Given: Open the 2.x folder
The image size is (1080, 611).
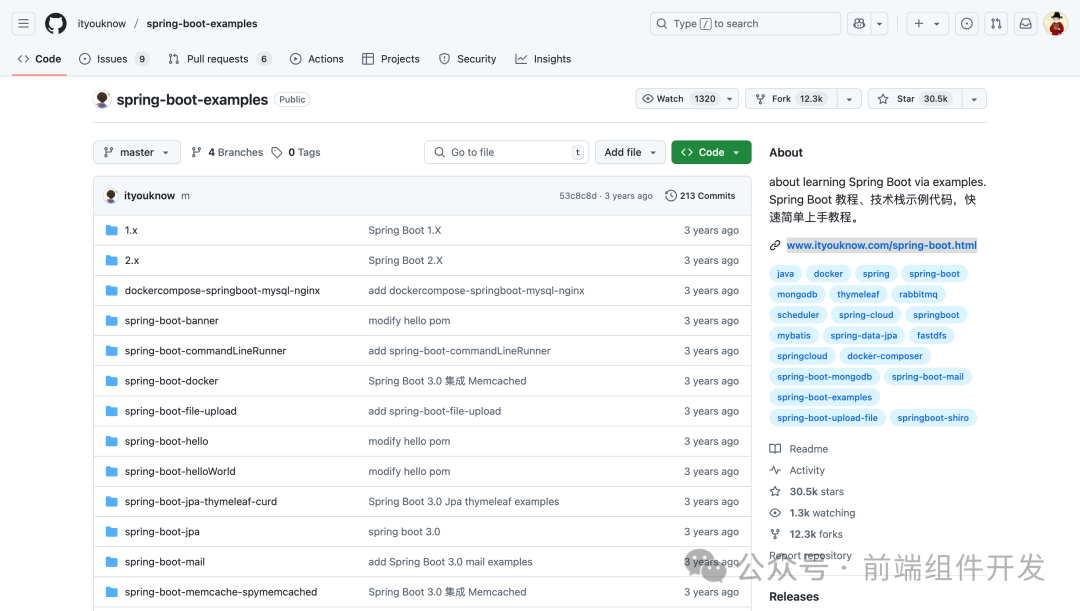Looking at the screenshot, I should coord(132,260).
